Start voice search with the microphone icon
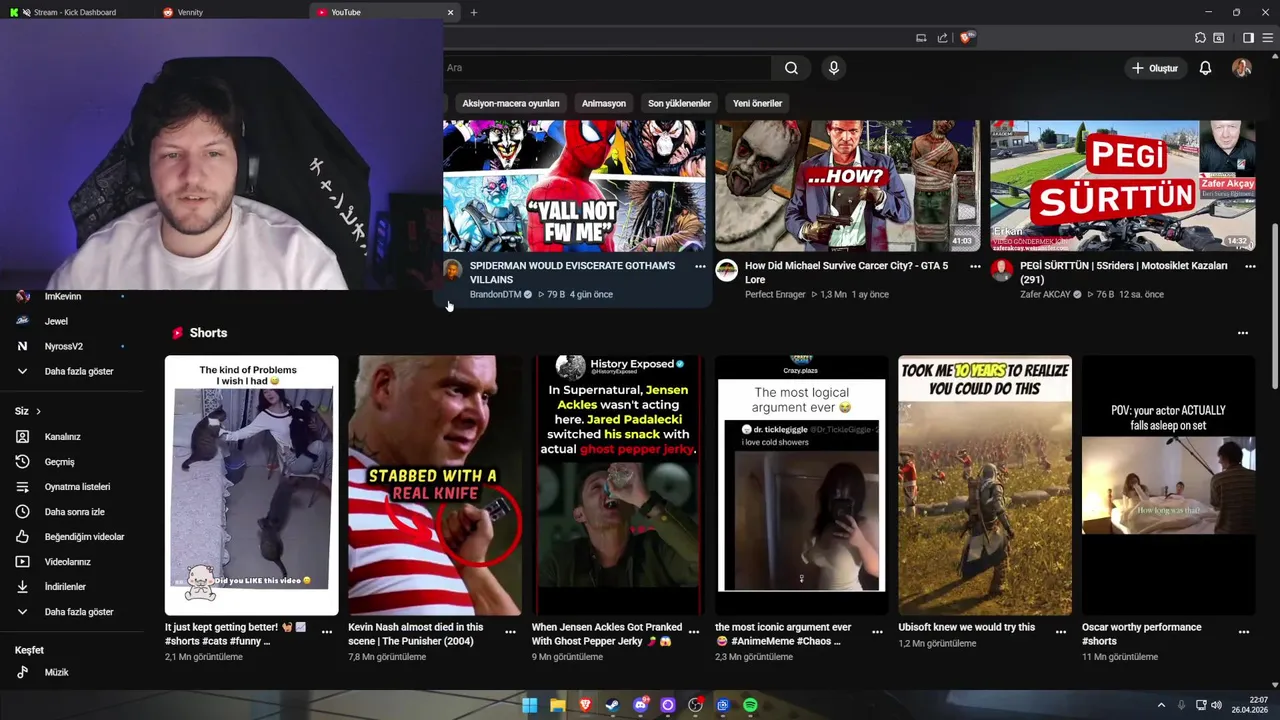 pyautogui.click(x=834, y=68)
